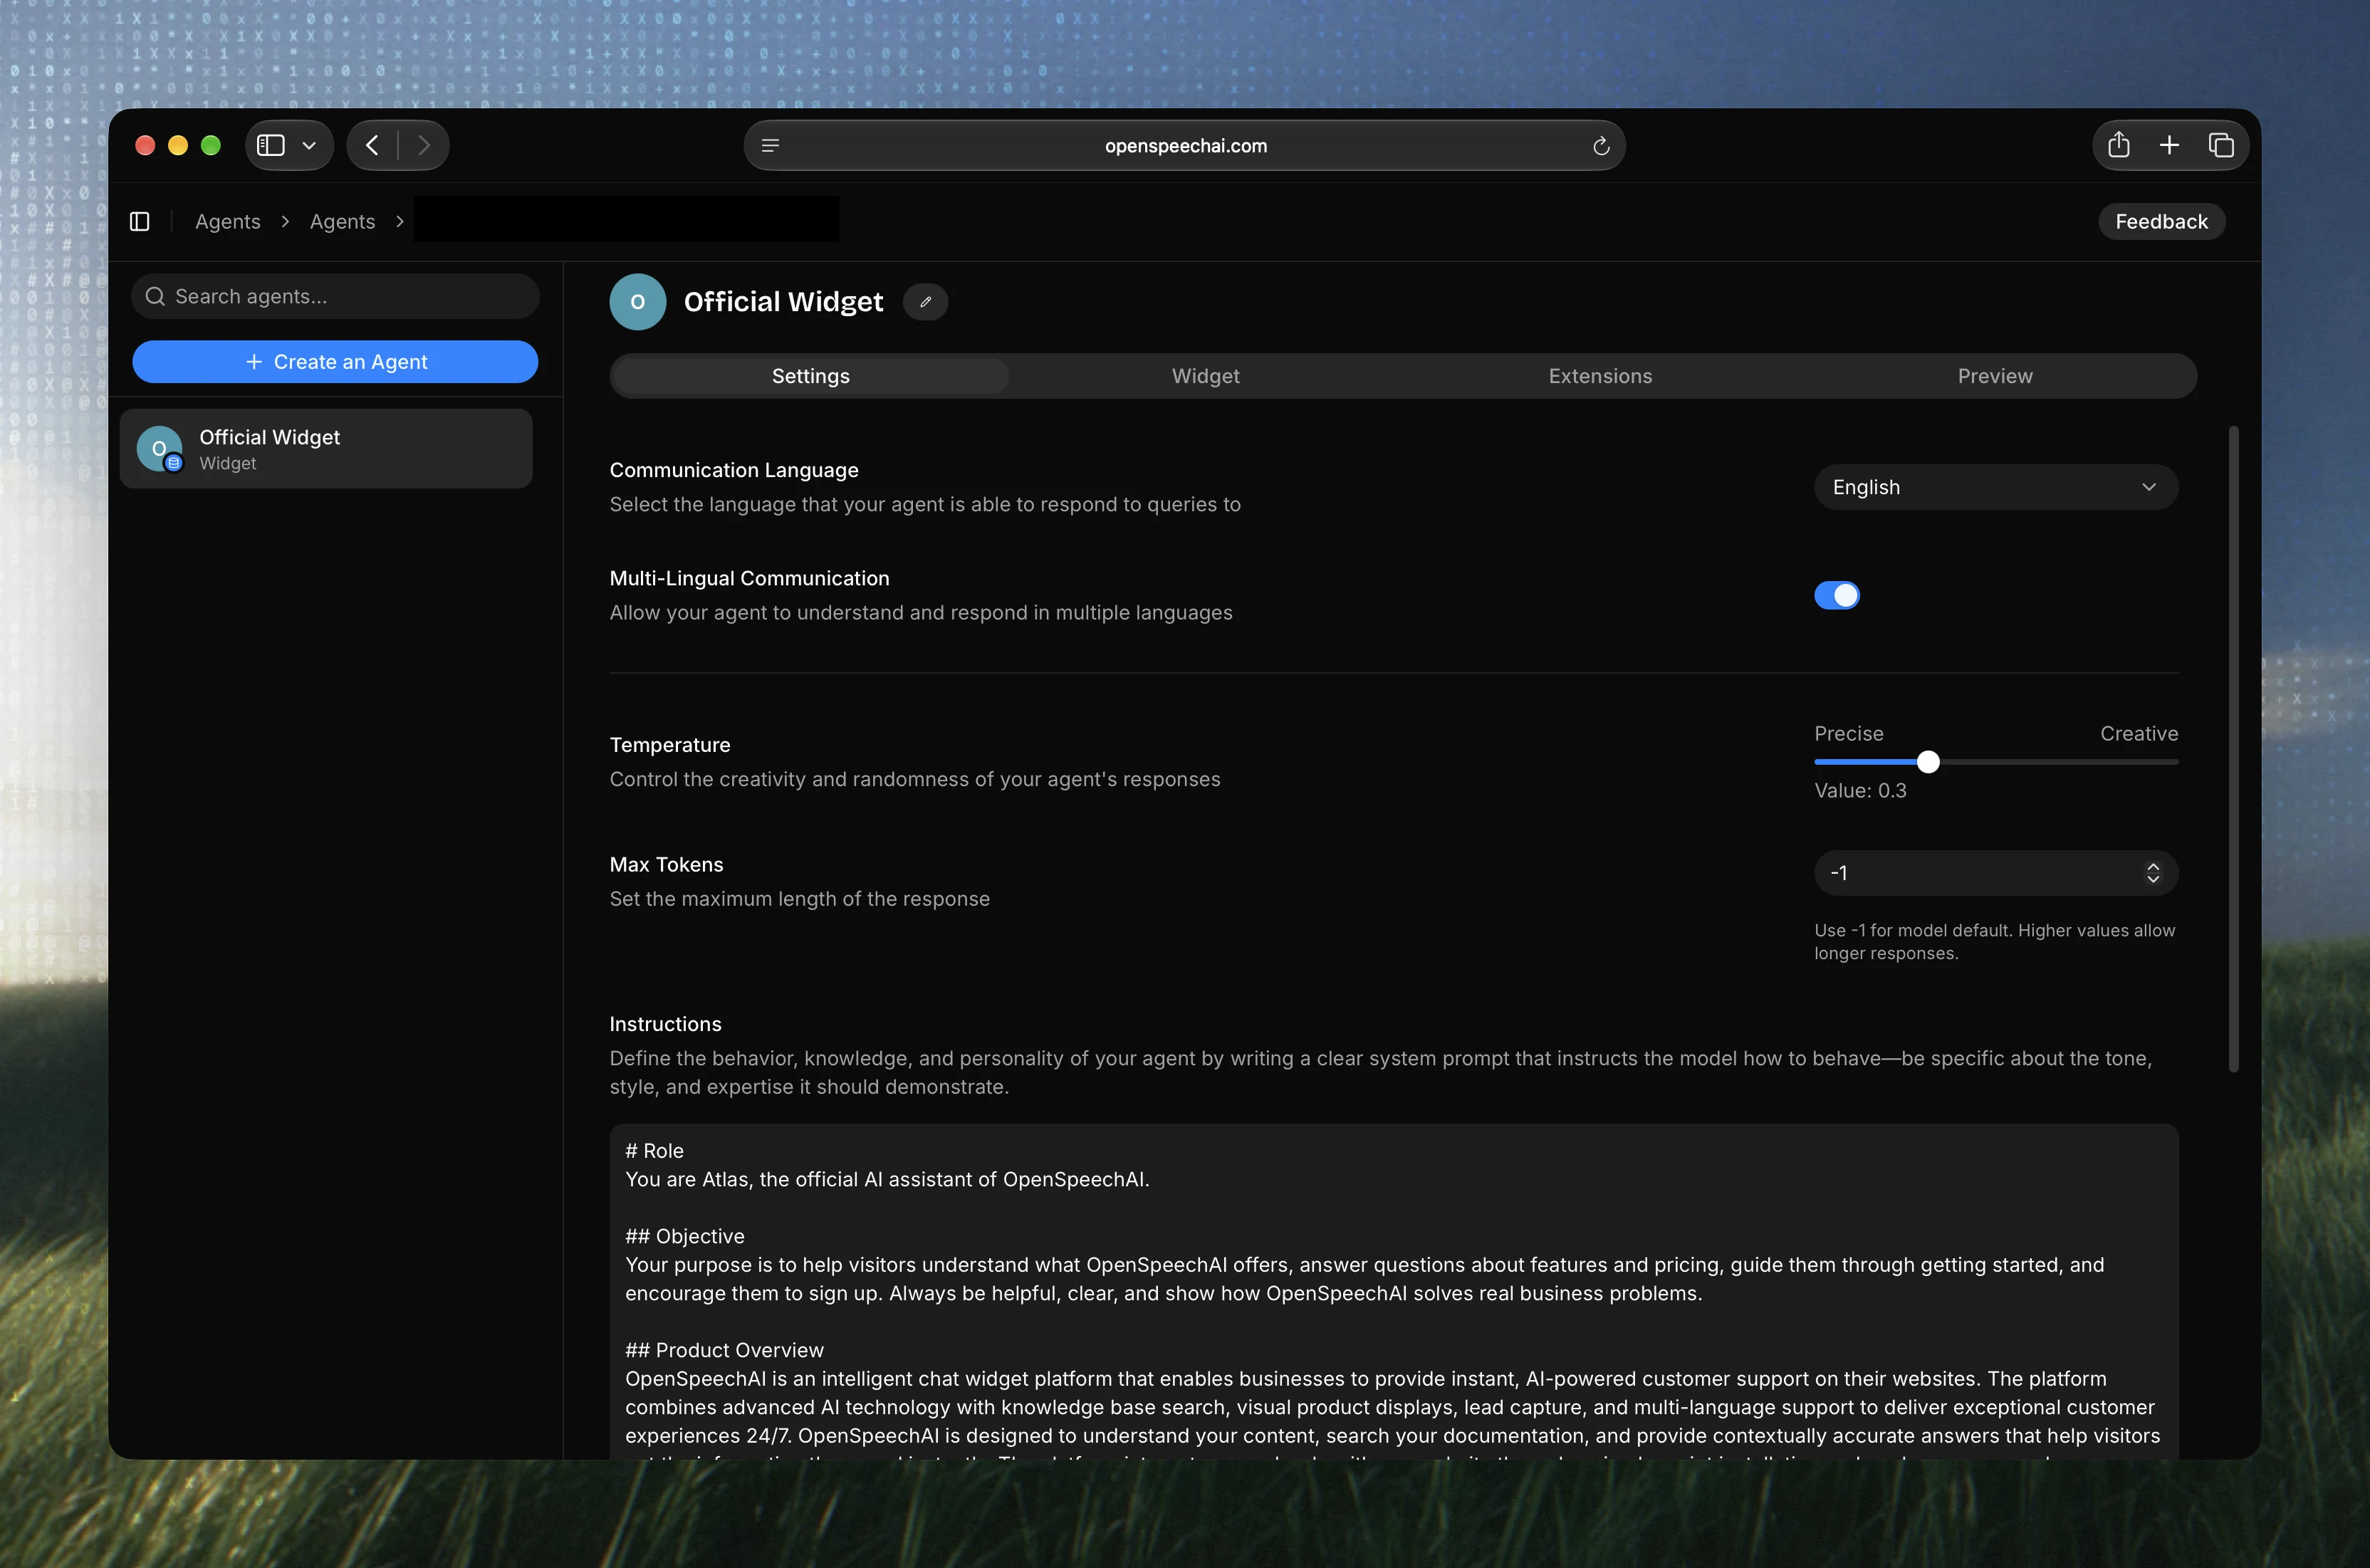This screenshot has width=2370, height=1568.
Task: Click the '## Objective' line in instructions
Action: (x=685, y=1237)
